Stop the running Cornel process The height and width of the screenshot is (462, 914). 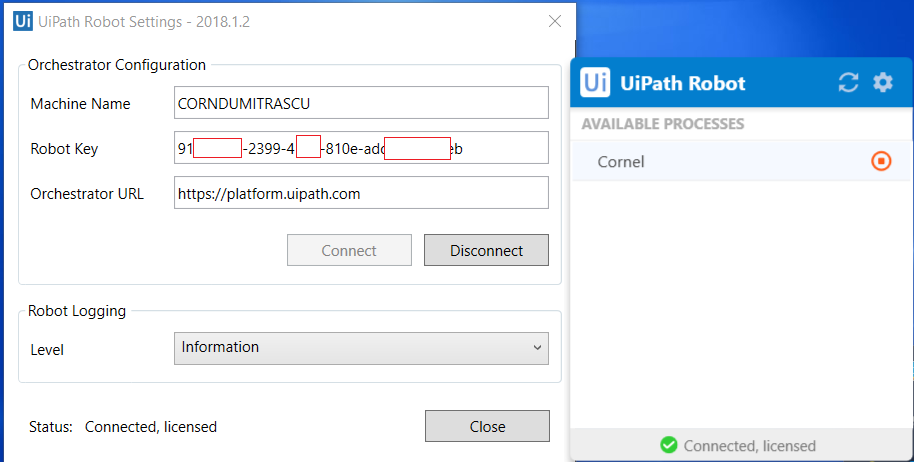pyautogui.click(x=881, y=161)
